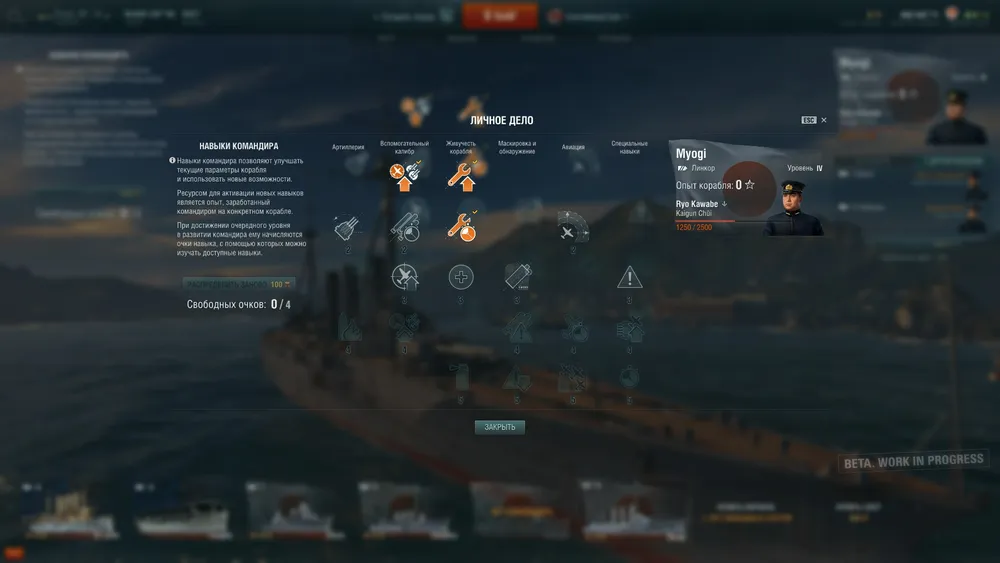Select the level 3 concealment skill icon

tap(517, 277)
